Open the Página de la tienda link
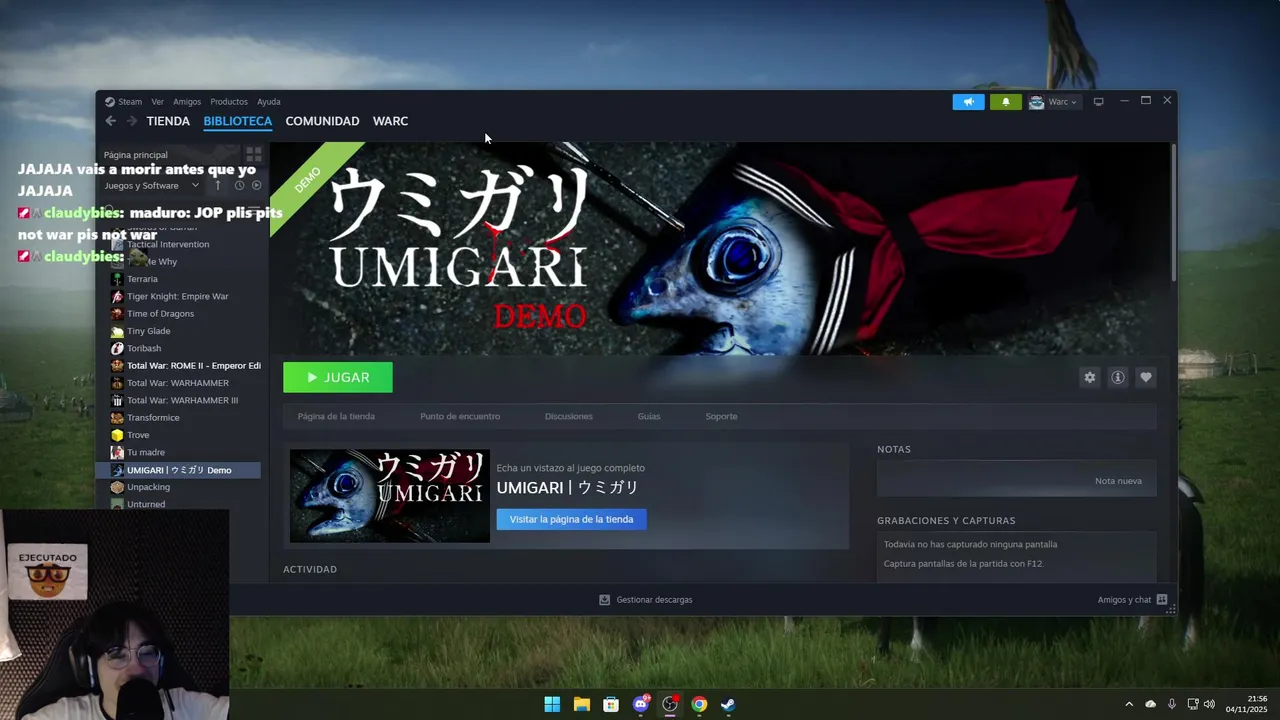1280x720 pixels. 336,416
